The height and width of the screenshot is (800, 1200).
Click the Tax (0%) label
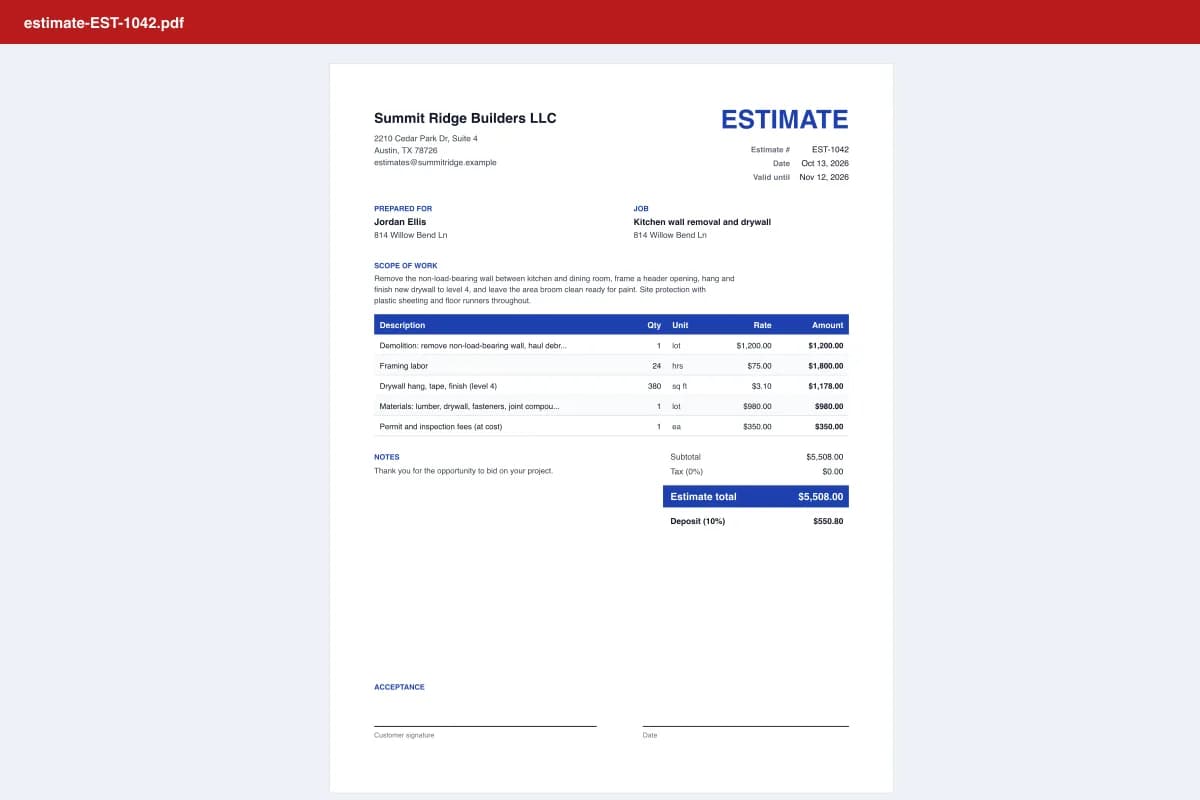687,471
